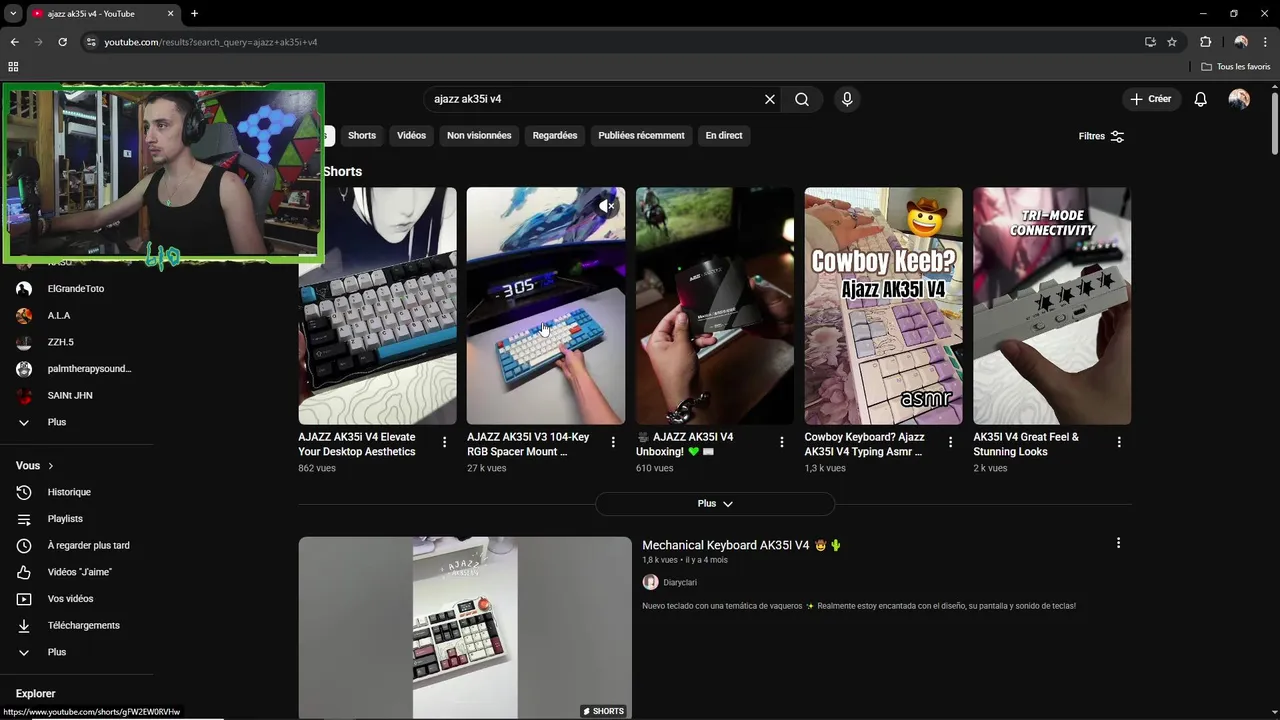The width and height of the screenshot is (1280, 720).
Task: Open the tab search dropdown arrow
Action: pyautogui.click(x=13, y=13)
